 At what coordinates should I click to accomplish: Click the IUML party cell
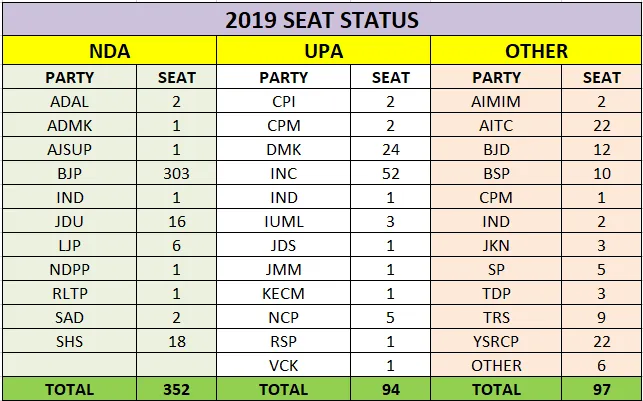tap(283, 221)
